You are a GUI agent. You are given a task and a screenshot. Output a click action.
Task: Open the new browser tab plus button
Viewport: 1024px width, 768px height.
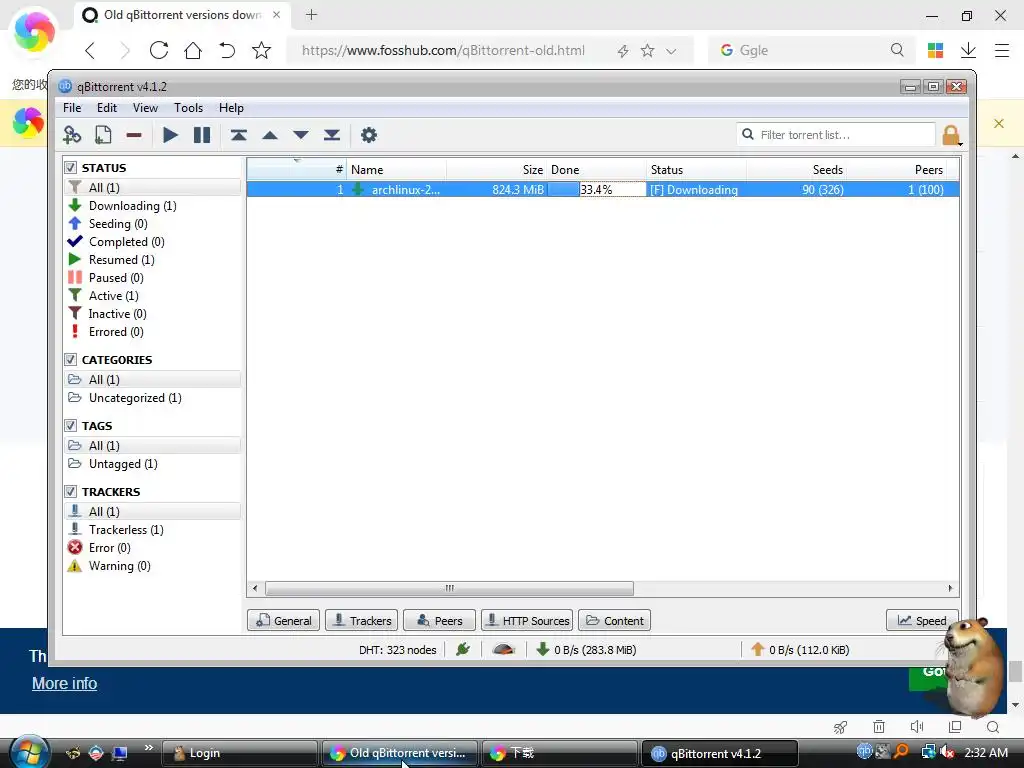click(312, 14)
